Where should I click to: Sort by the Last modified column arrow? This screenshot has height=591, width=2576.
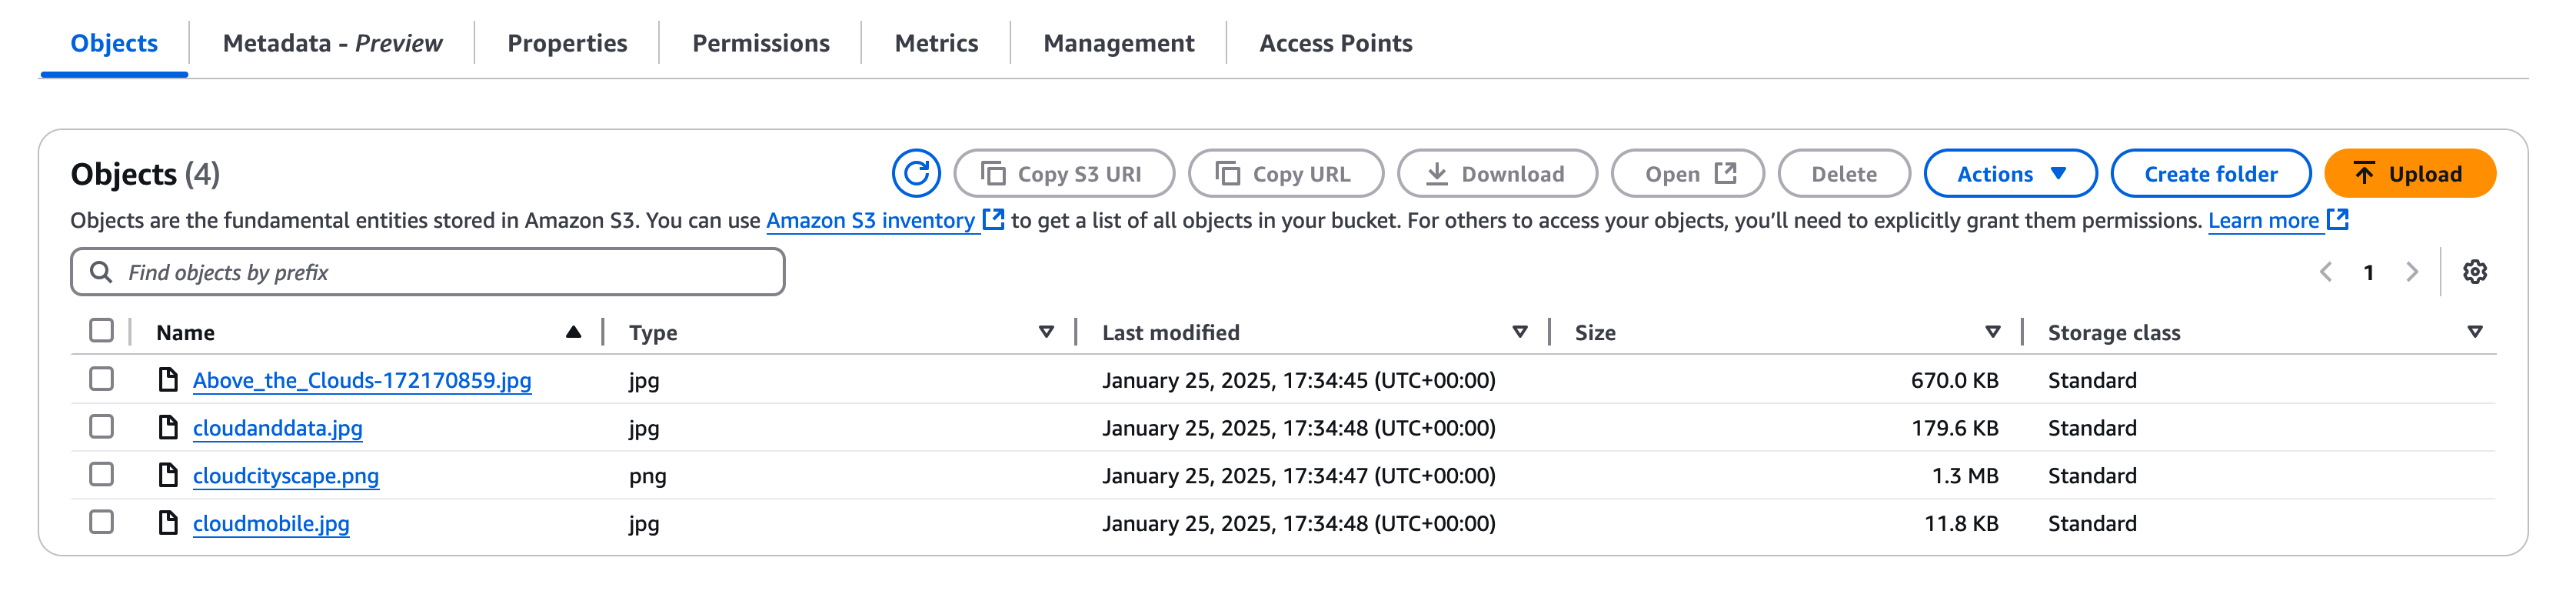[x=1519, y=332]
